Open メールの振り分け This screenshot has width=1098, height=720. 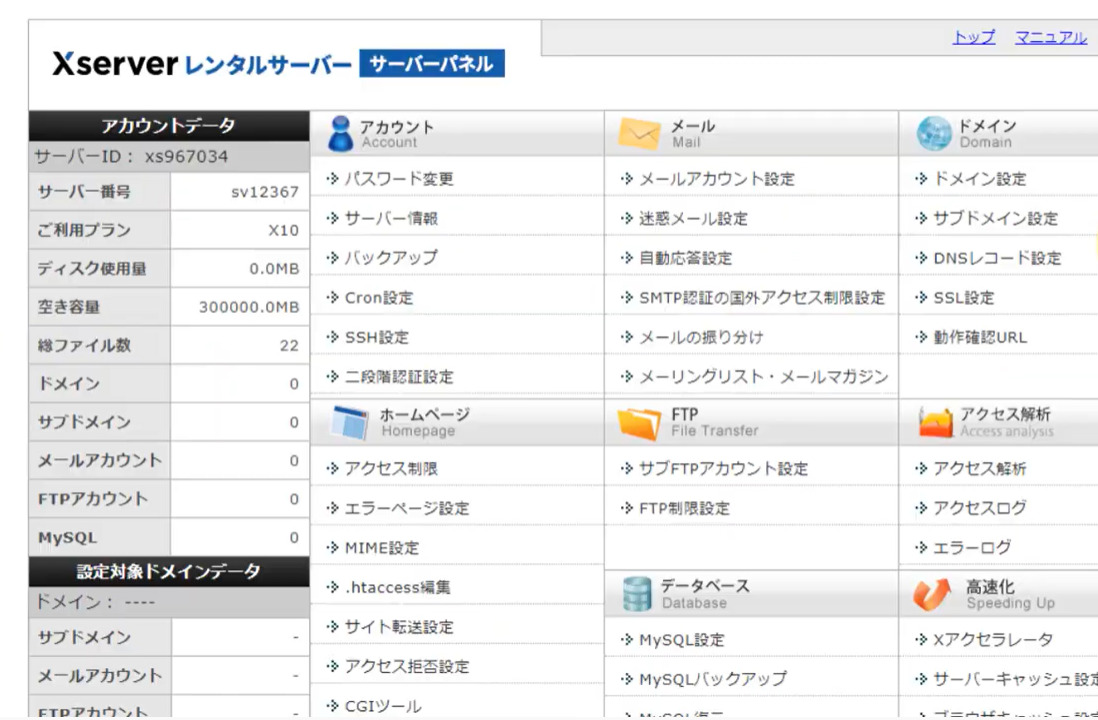click(x=701, y=337)
